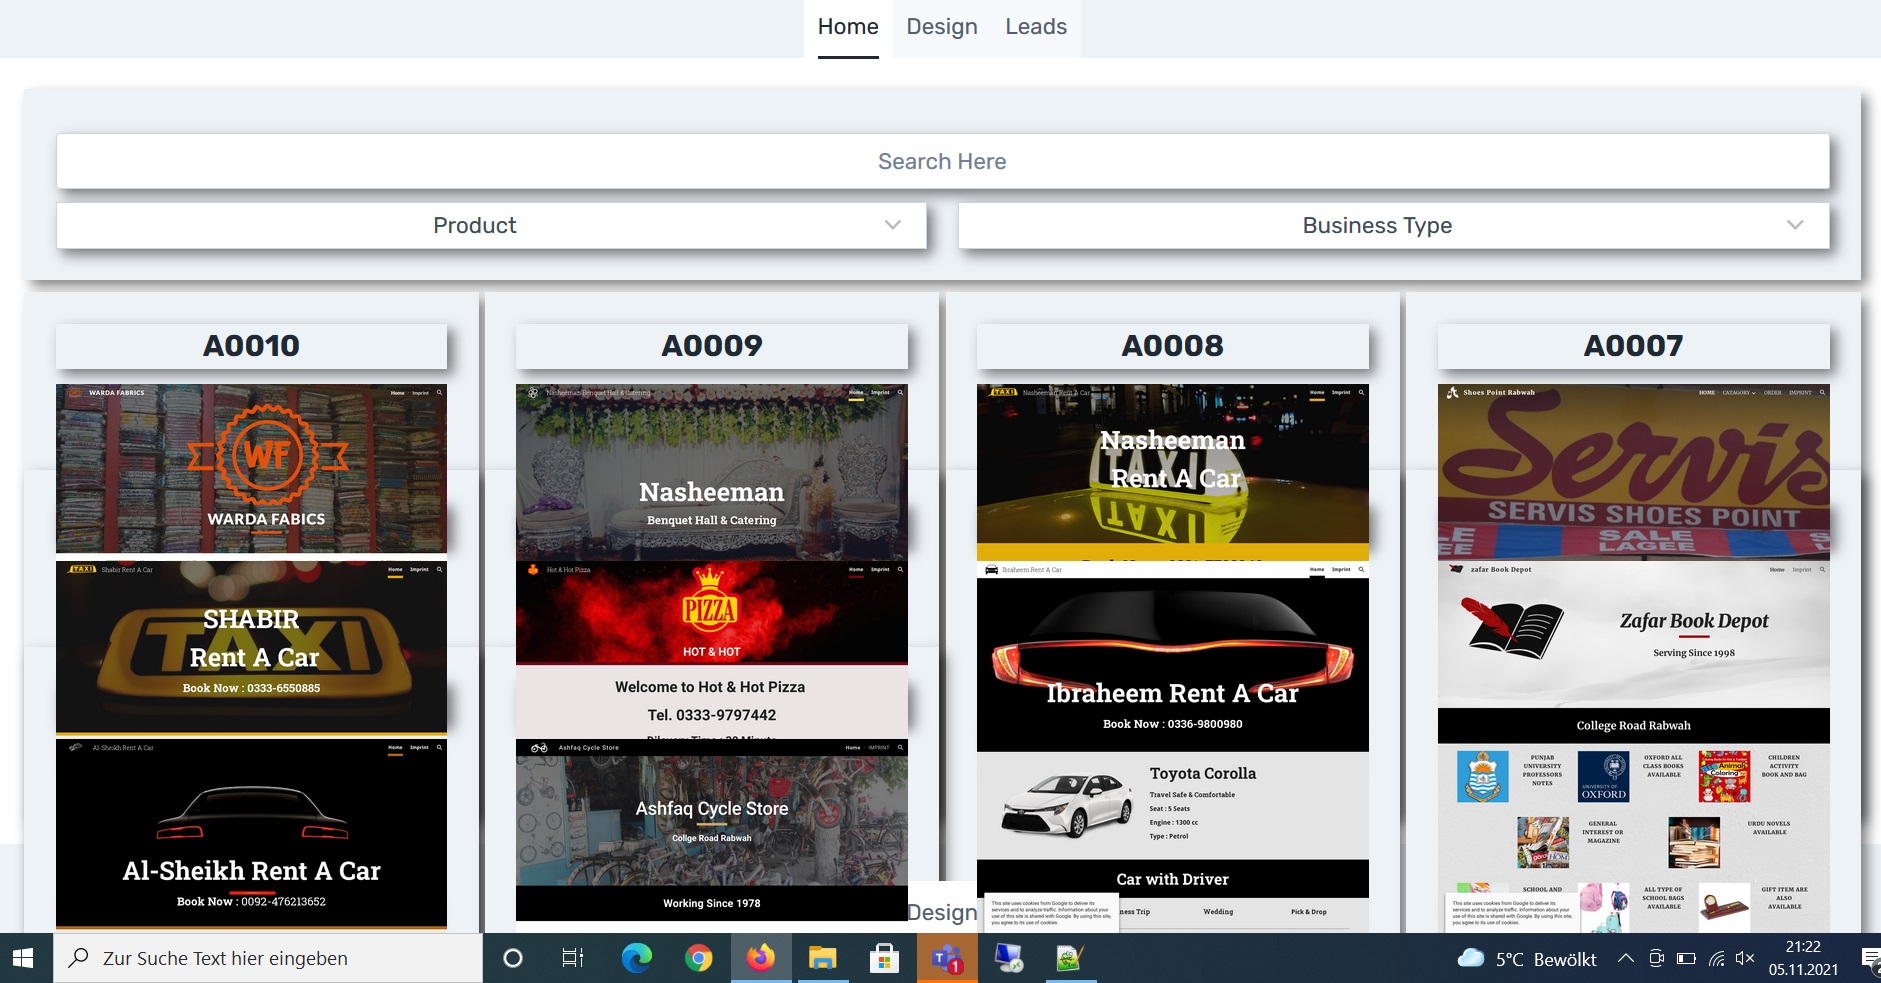Expand the Business Type dropdown
This screenshot has height=983, width=1881.
pos(1393,225)
